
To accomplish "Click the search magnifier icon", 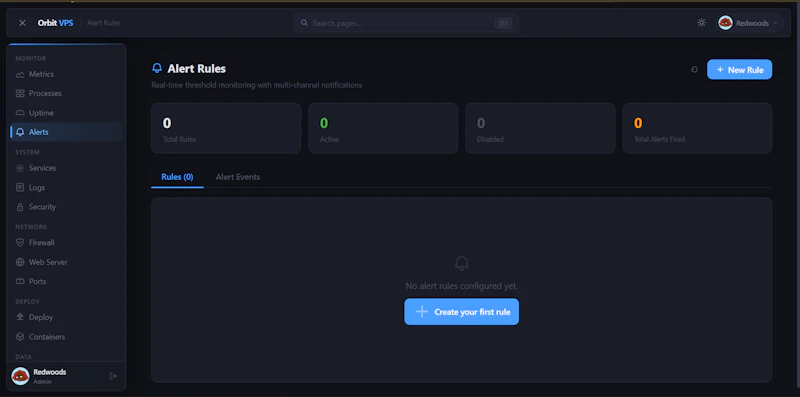I will [x=305, y=23].
